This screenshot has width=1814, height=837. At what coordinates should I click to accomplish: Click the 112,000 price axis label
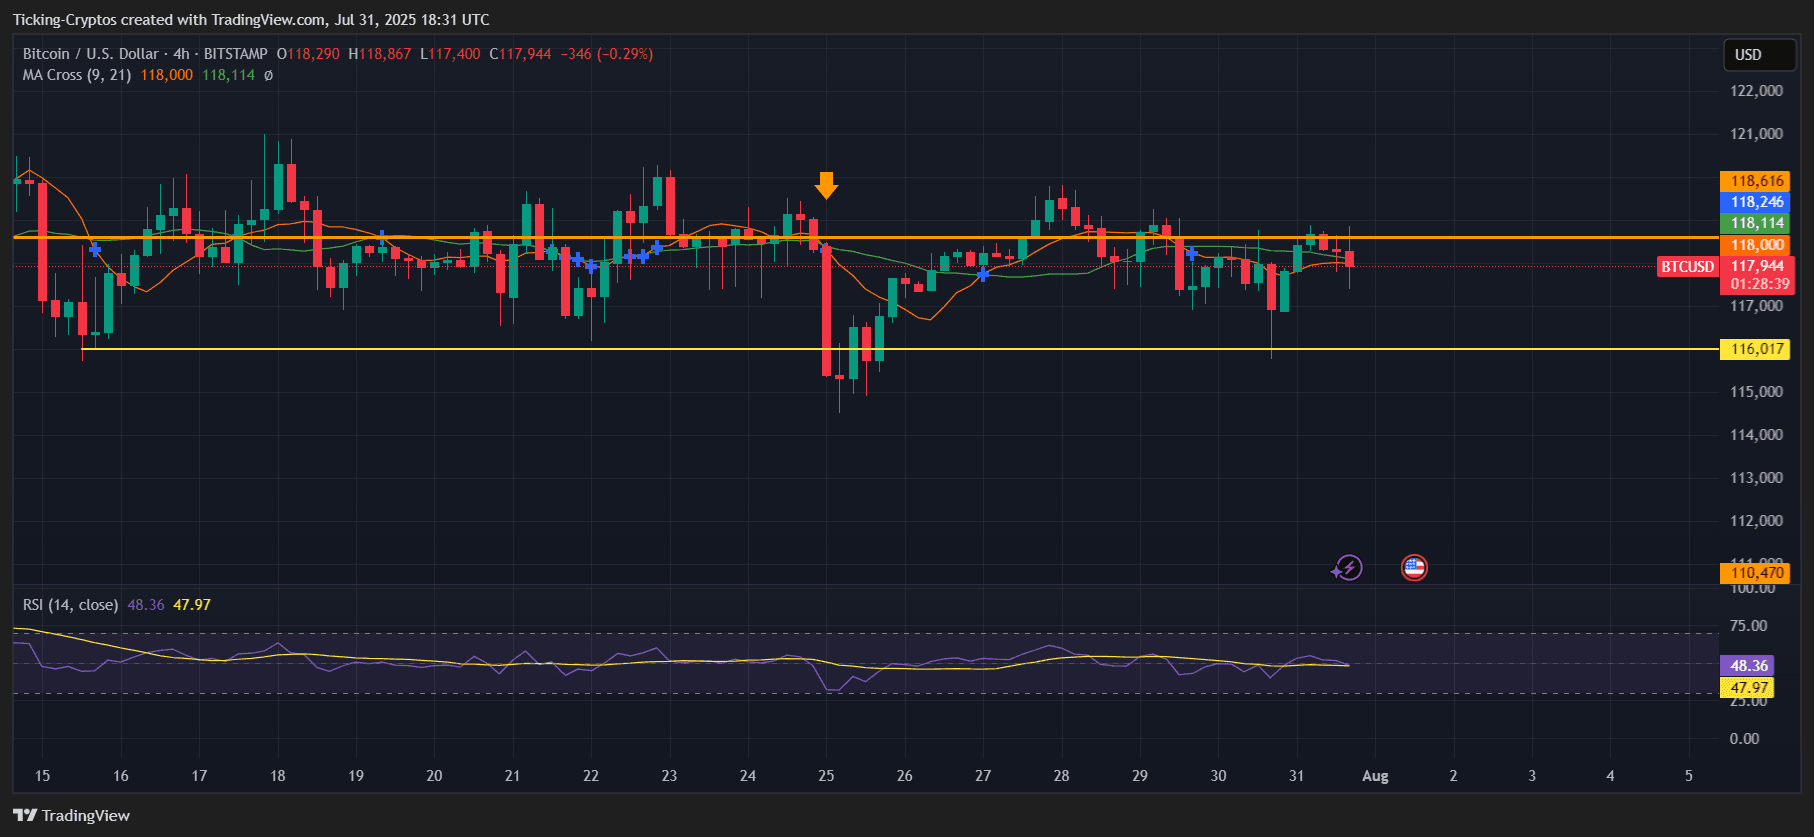[x=1756, y=521]
